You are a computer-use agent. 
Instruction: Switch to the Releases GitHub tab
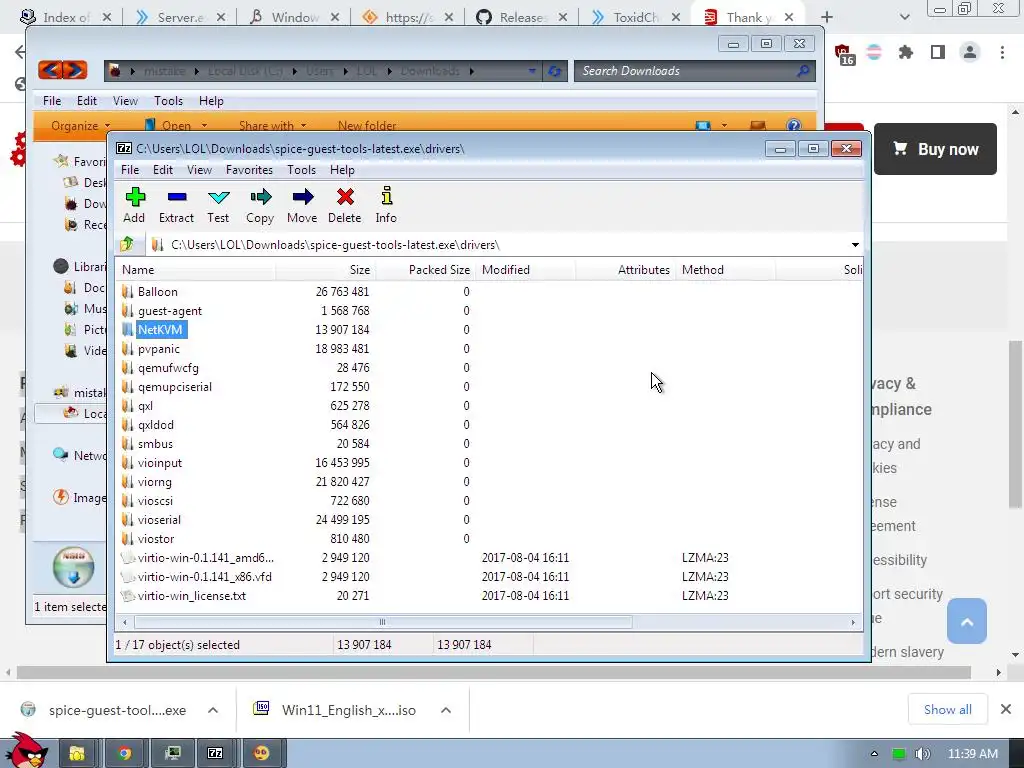522,17
